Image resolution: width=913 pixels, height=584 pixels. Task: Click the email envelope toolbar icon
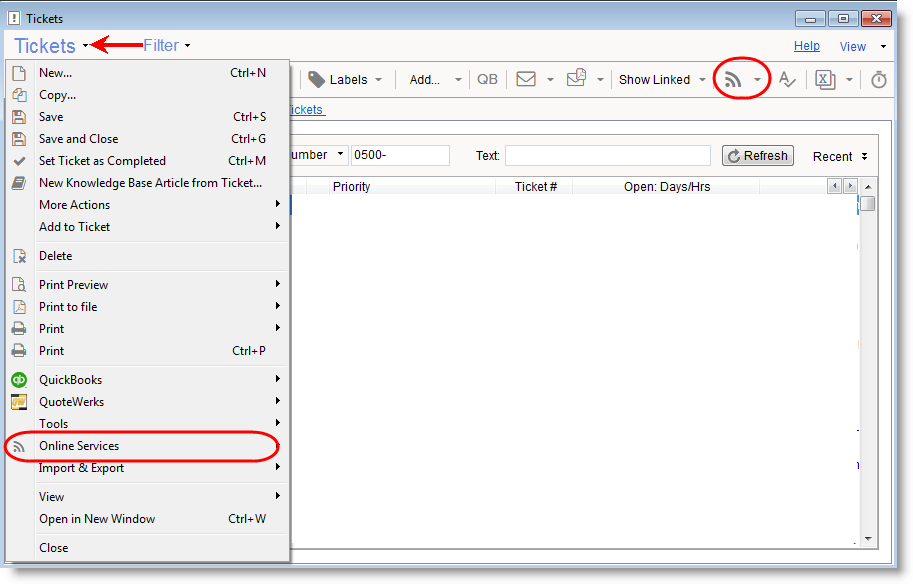[526, 80]
